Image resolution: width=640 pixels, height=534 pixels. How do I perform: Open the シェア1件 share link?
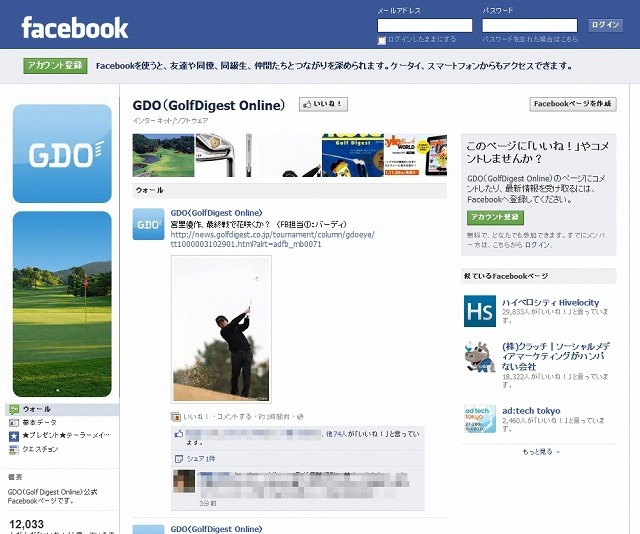(x=201, y=459)
